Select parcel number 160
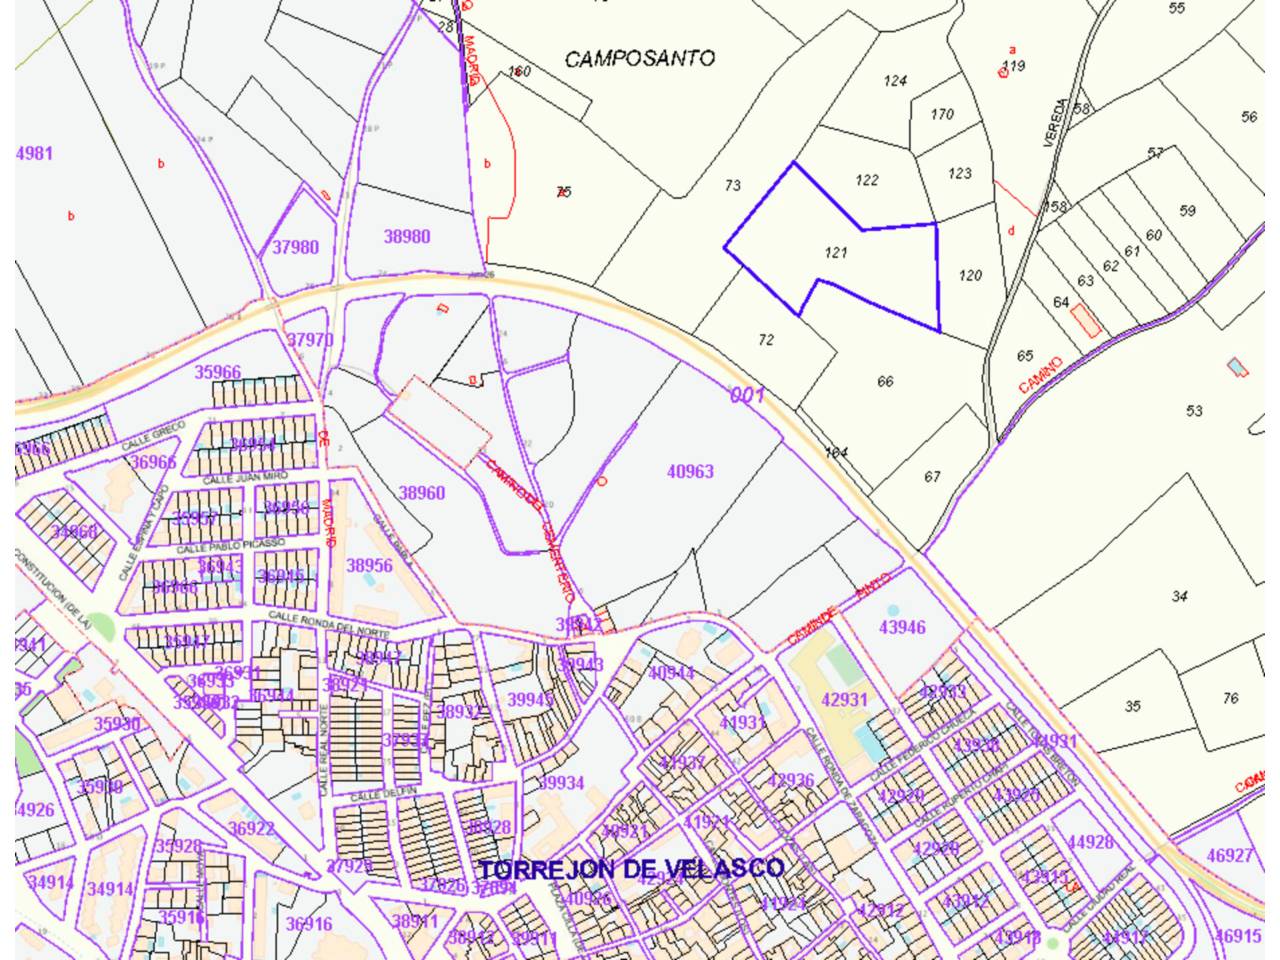Image resolution: width=1280 pixels, height=960 pixels. tap(519, 72)
